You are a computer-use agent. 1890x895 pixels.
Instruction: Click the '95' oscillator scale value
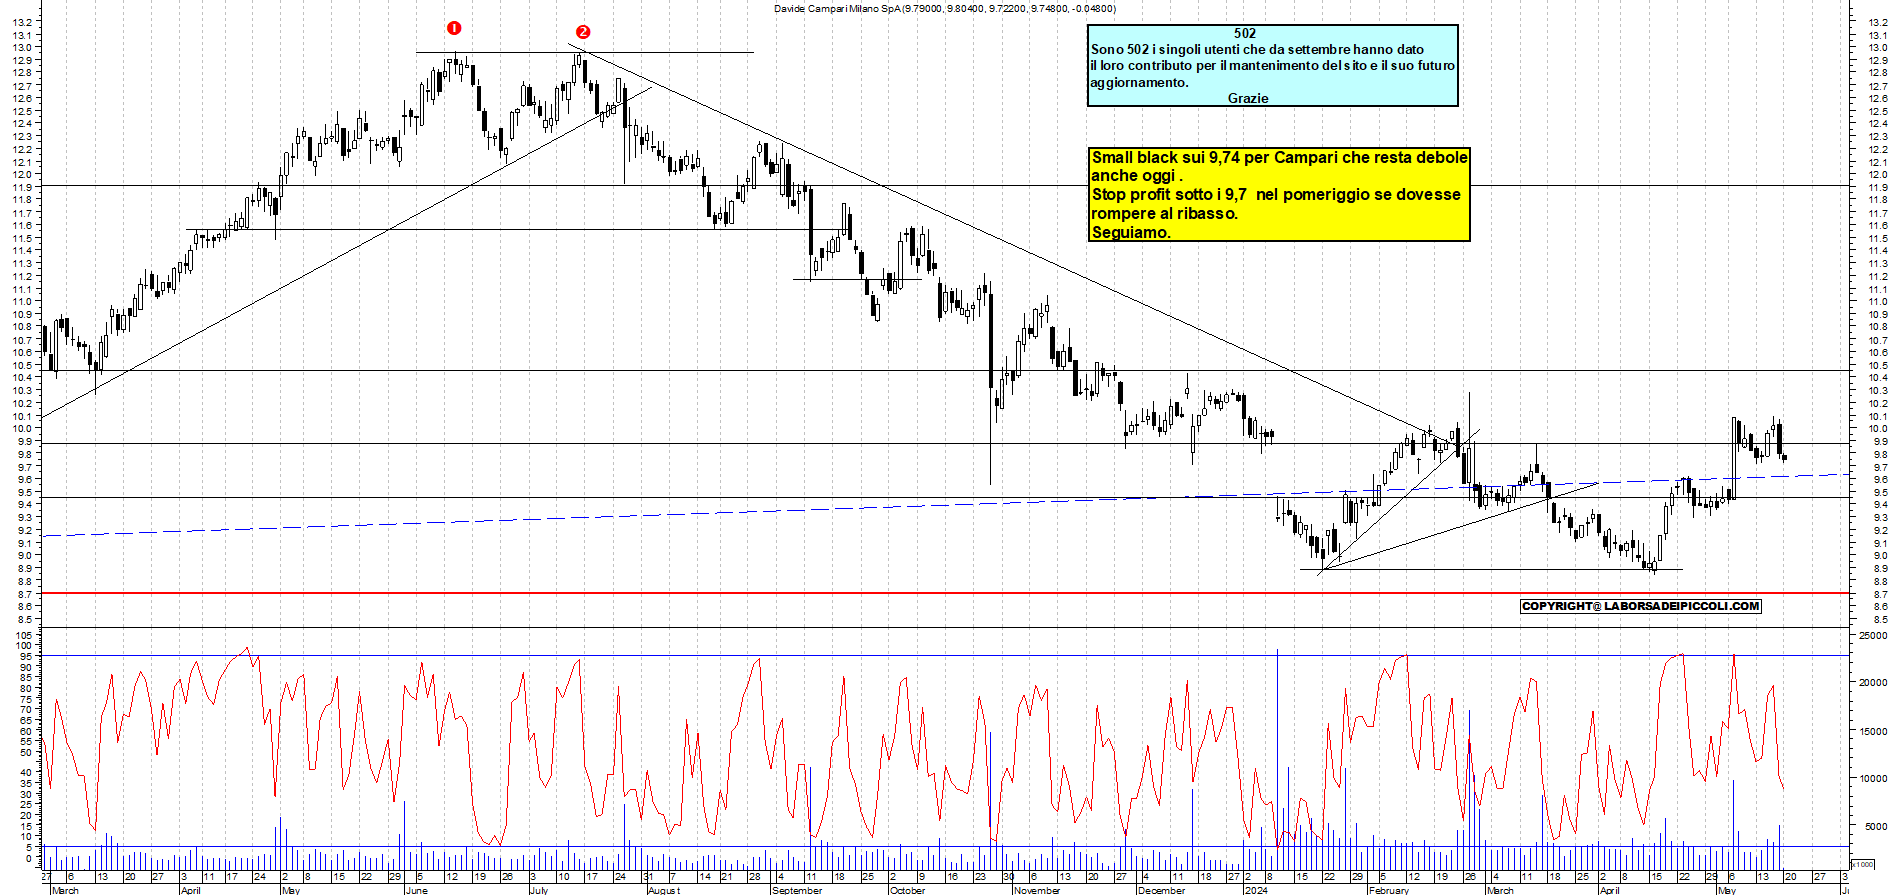26,657
